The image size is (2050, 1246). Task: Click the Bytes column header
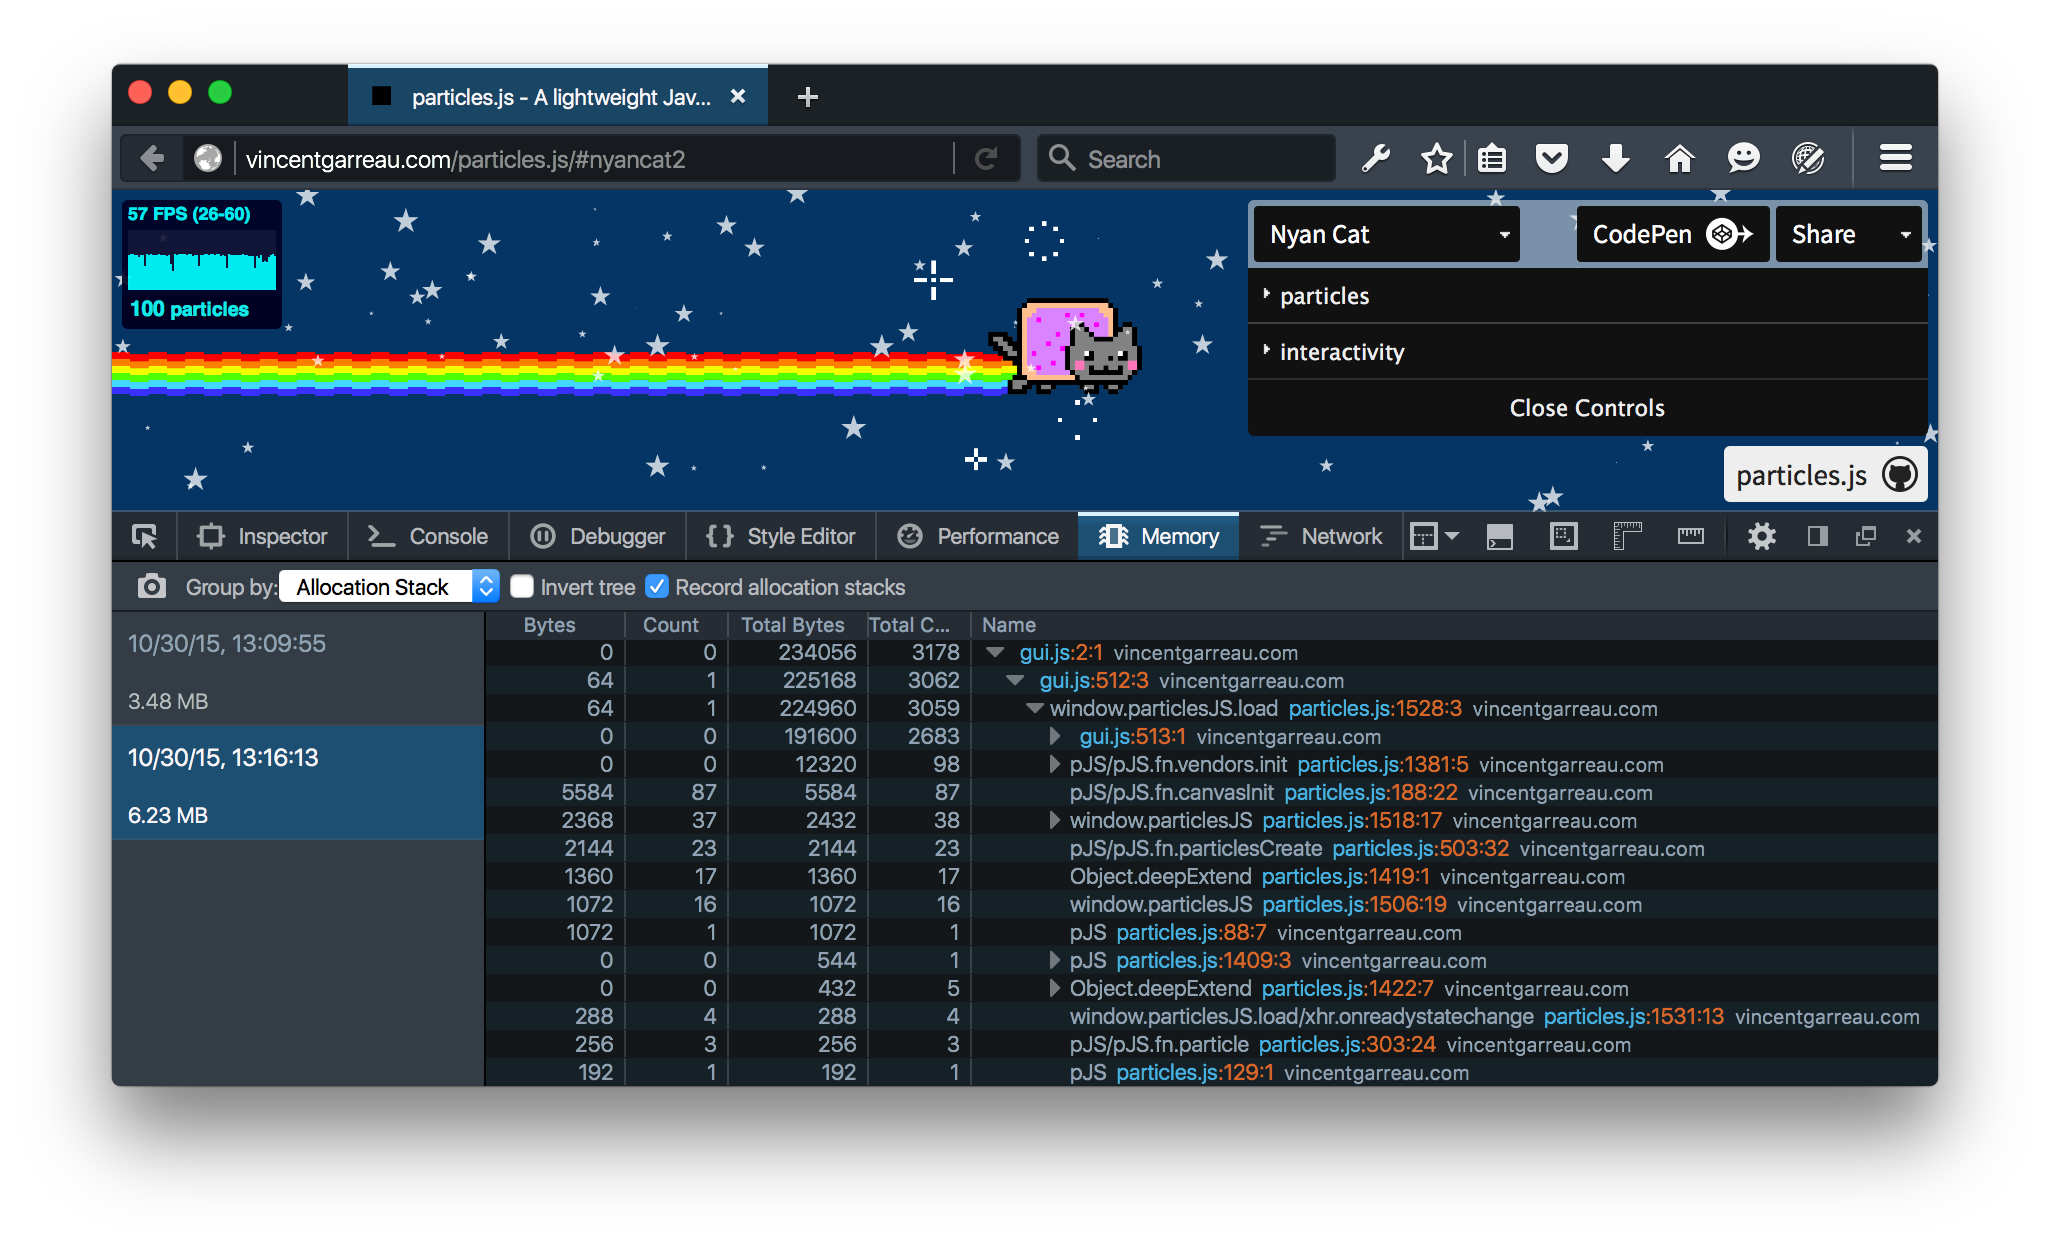555,624
